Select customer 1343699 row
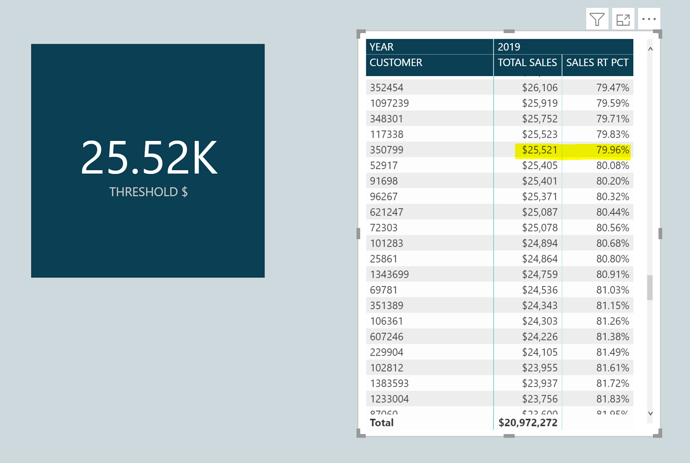The height and width of the screenshot is (463, 690). 499,275
